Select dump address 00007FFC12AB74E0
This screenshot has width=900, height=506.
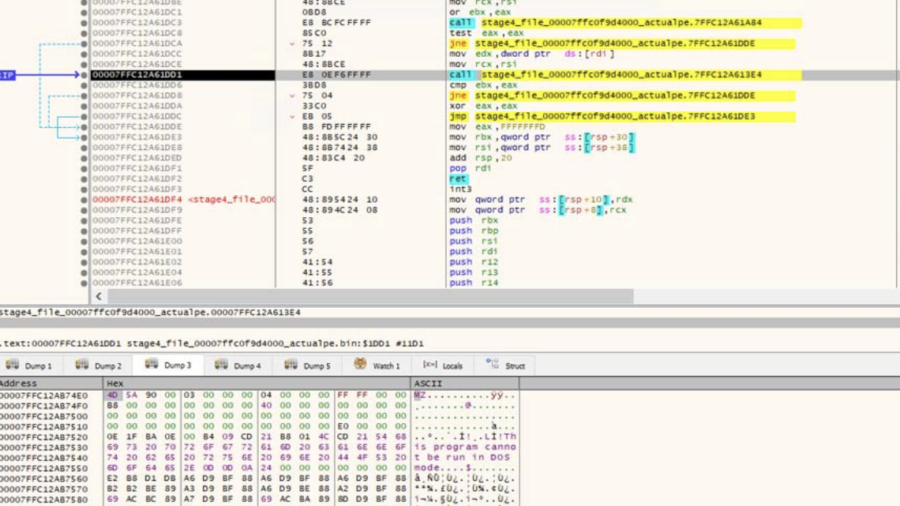[44, 395]
